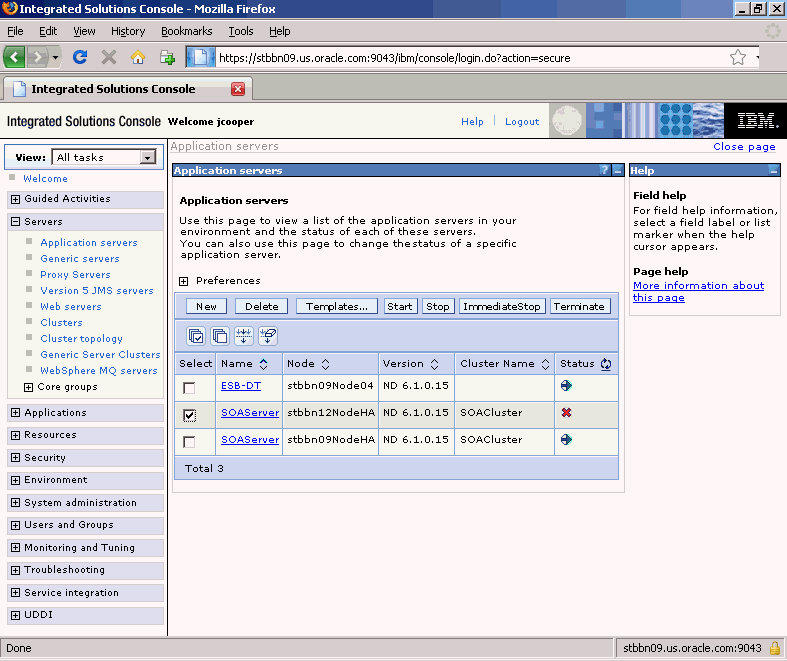This screenshot has width=787, height=661.
Task: Click the Close page link
Action: click(x=744, y=147)
